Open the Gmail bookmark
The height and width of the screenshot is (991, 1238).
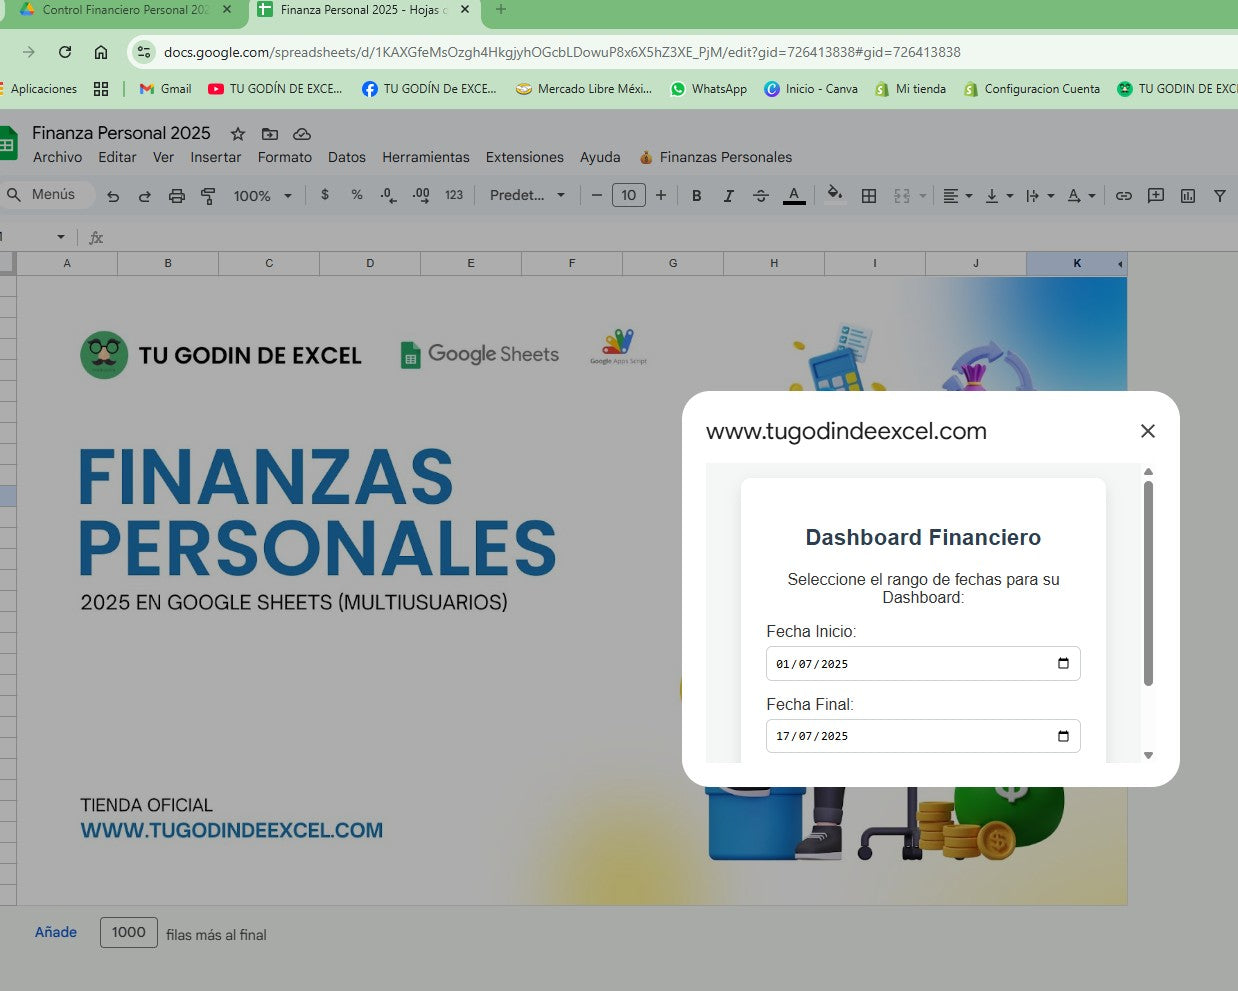tap(165, 89)
